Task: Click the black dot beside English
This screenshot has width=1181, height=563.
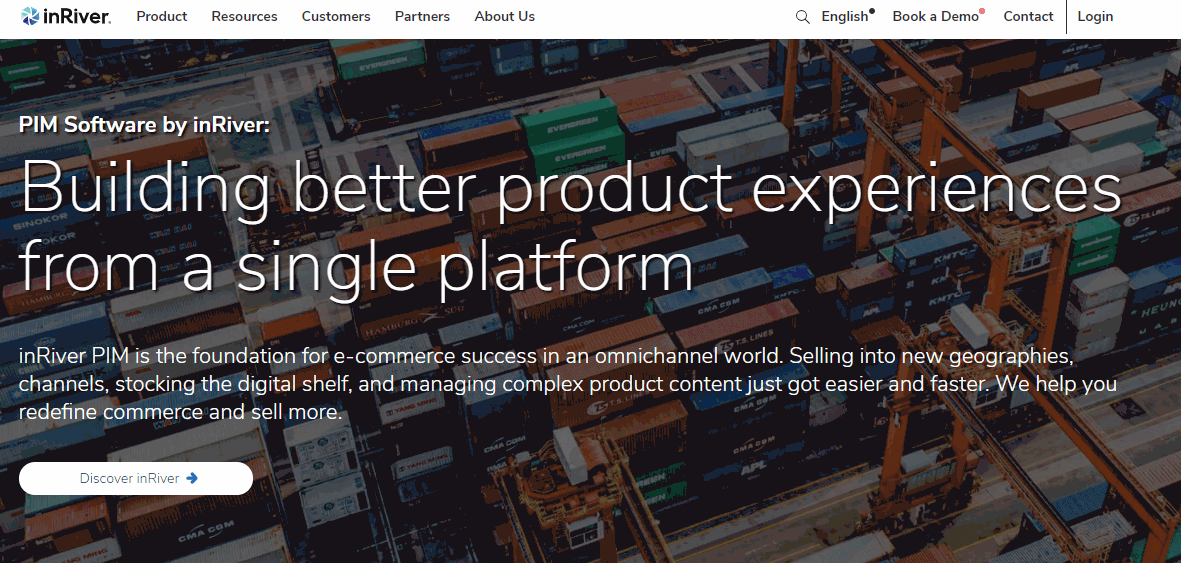Action: [x=872, y=11]
